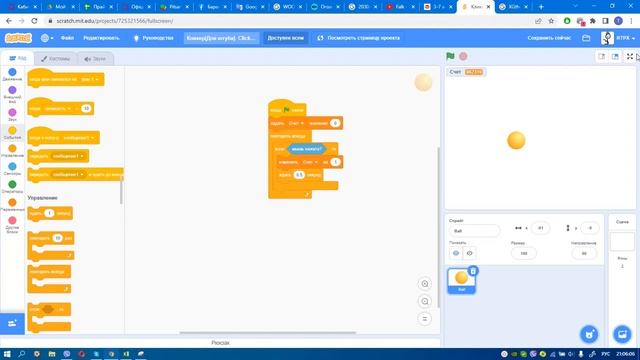Click the wait 1 second palette block
Viewport: 640px width, 360px height.
pos(50,213)
